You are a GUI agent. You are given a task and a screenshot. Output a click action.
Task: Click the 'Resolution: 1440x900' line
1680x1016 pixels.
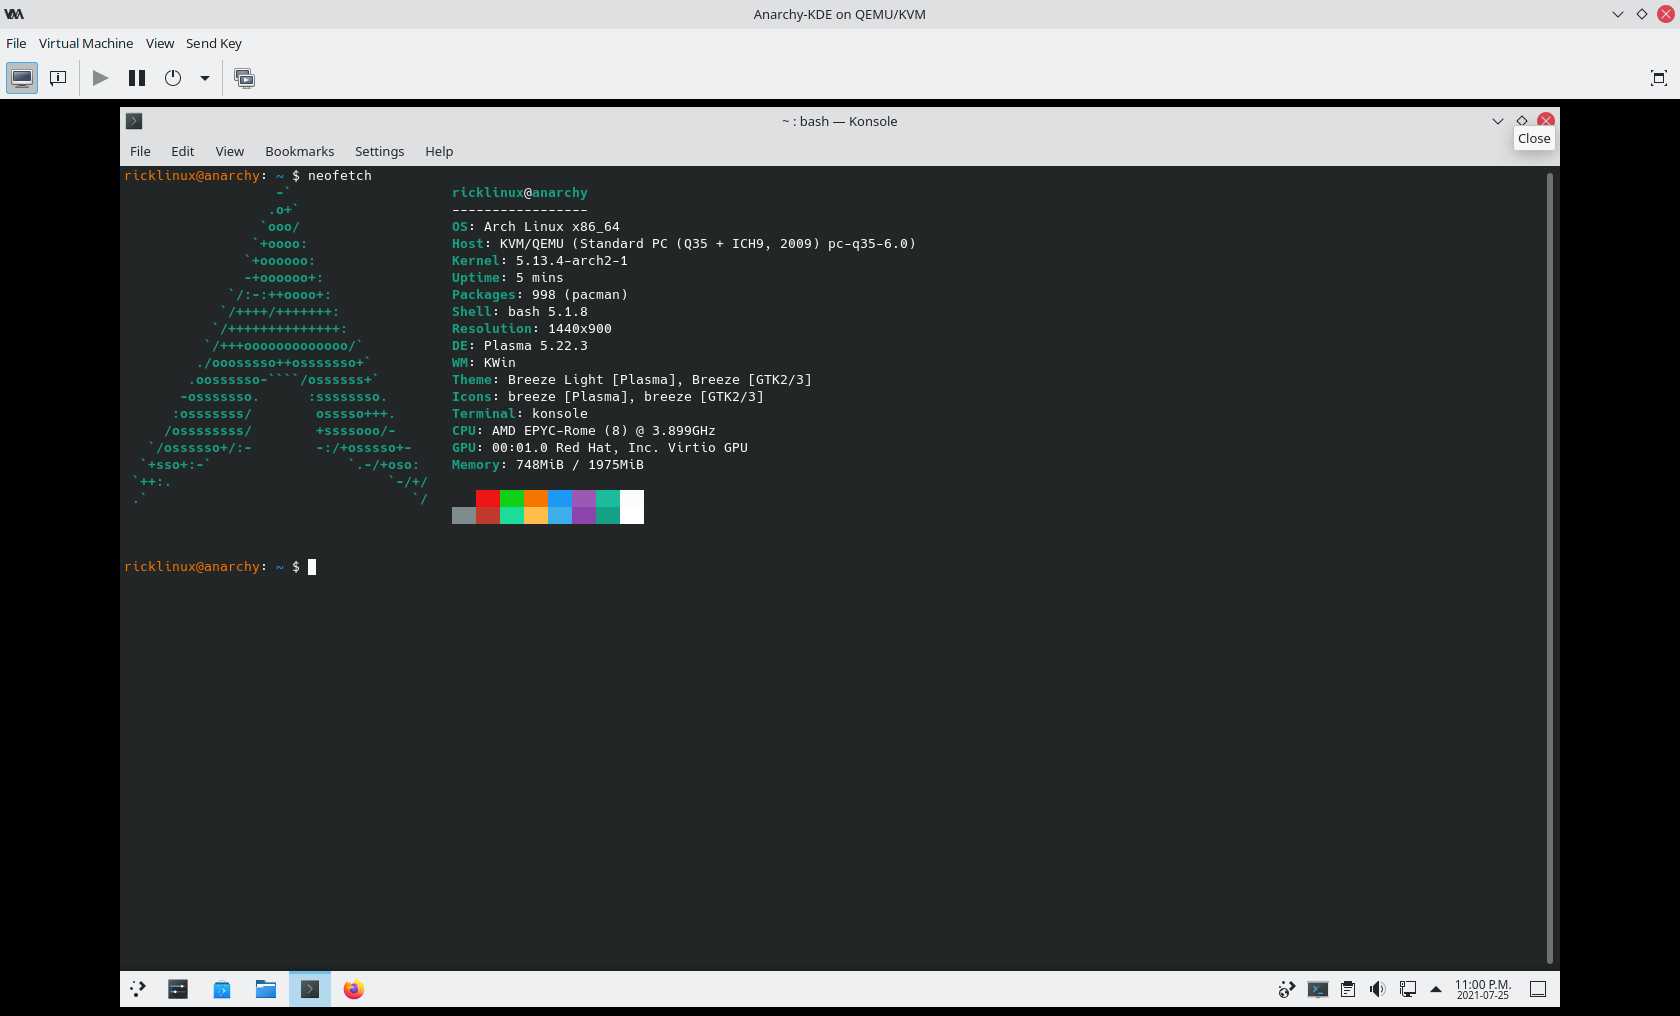coord(532,329)
